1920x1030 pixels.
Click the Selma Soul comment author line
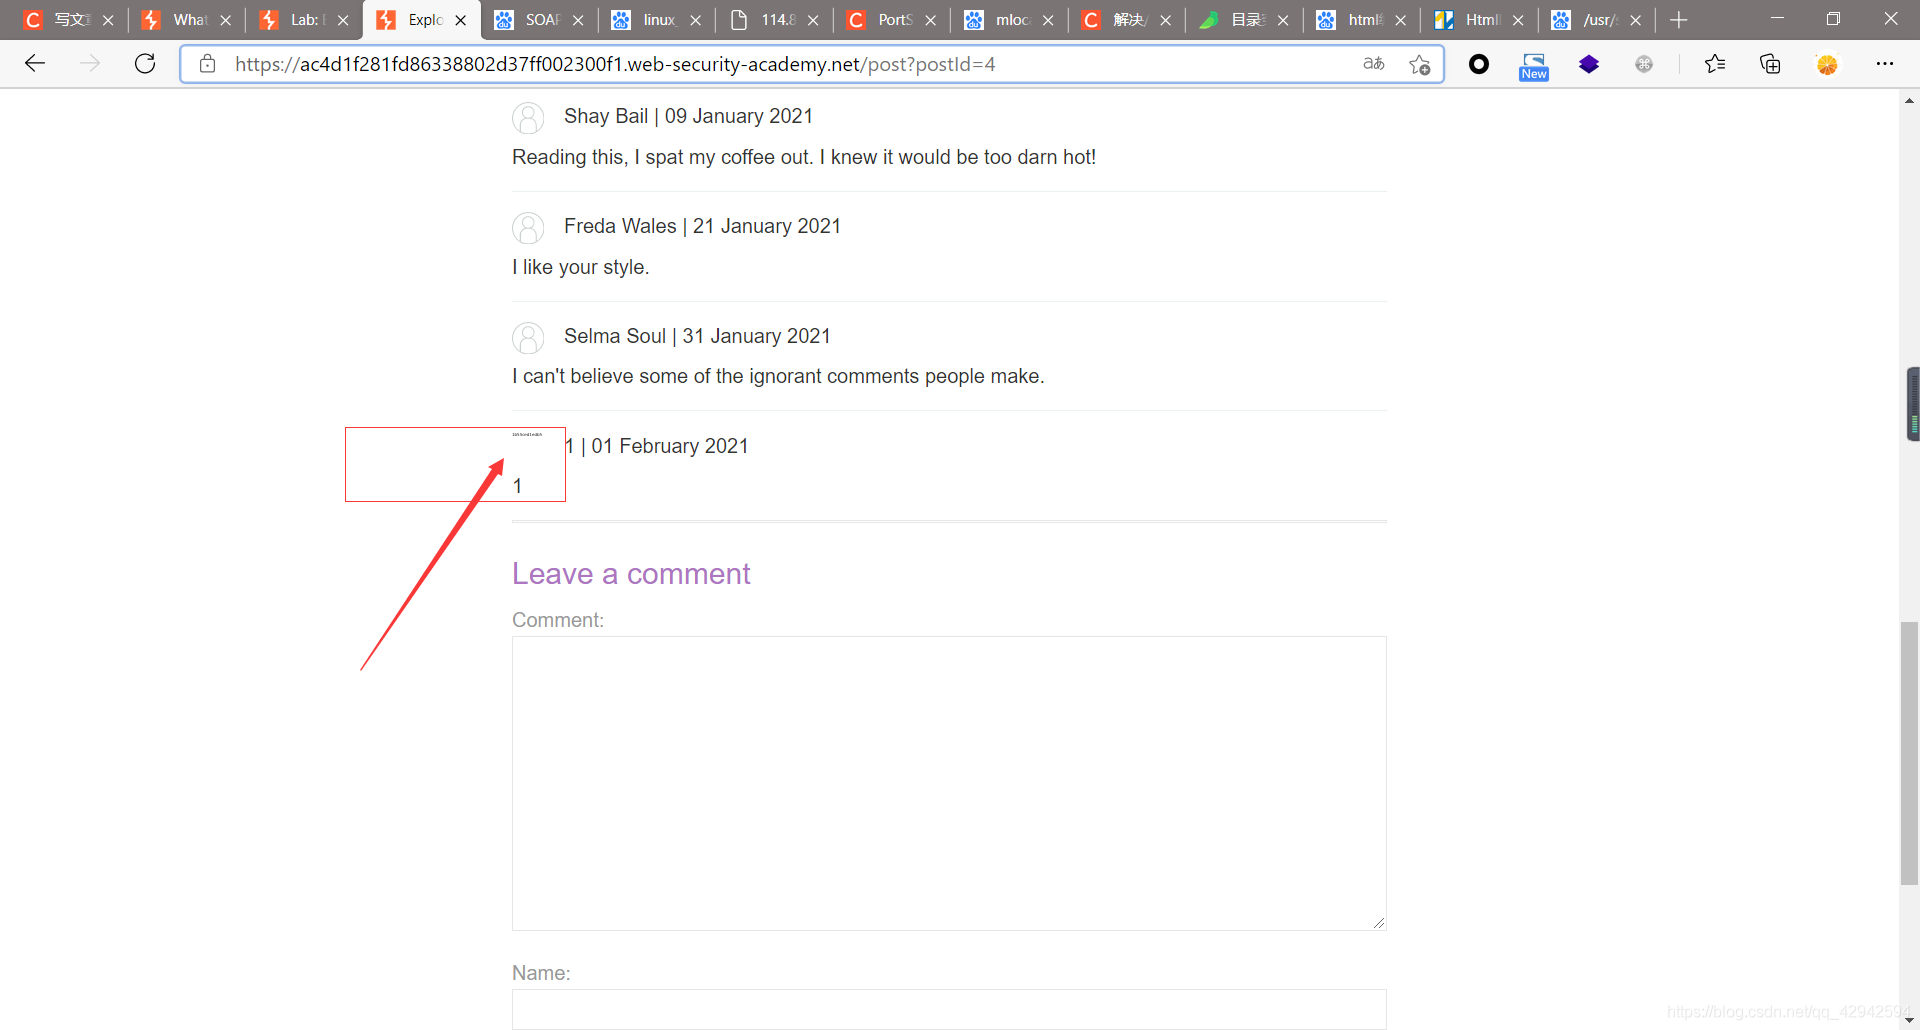[697, 336]
